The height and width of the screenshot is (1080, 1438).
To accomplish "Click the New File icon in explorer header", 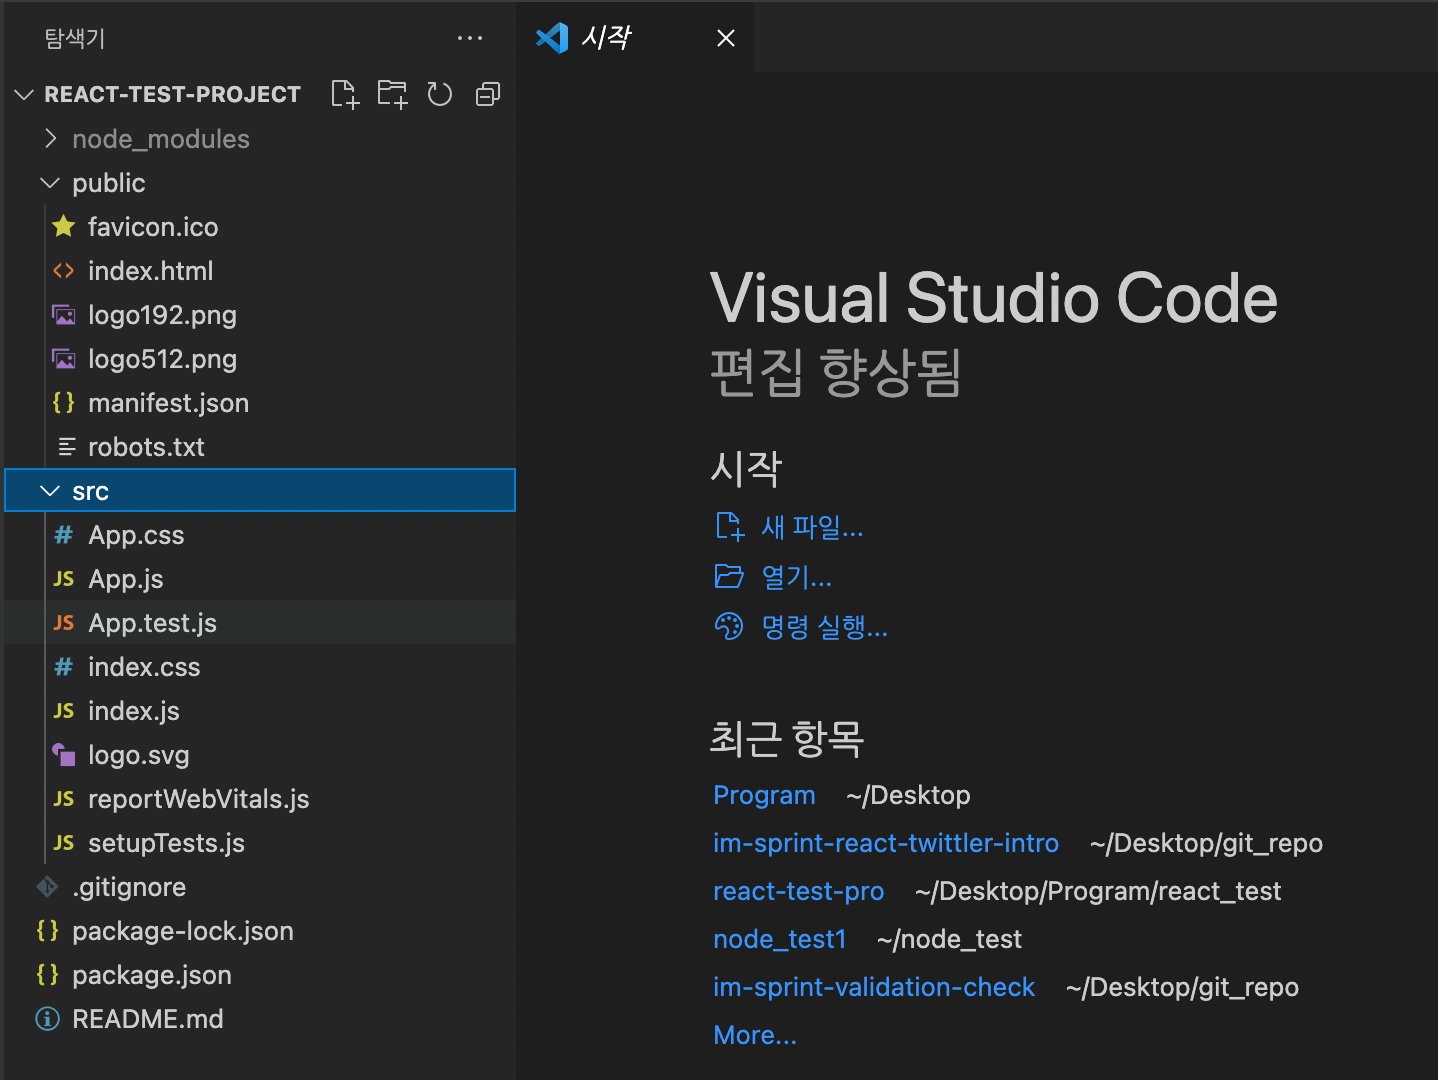I will [x=345, y=94].
